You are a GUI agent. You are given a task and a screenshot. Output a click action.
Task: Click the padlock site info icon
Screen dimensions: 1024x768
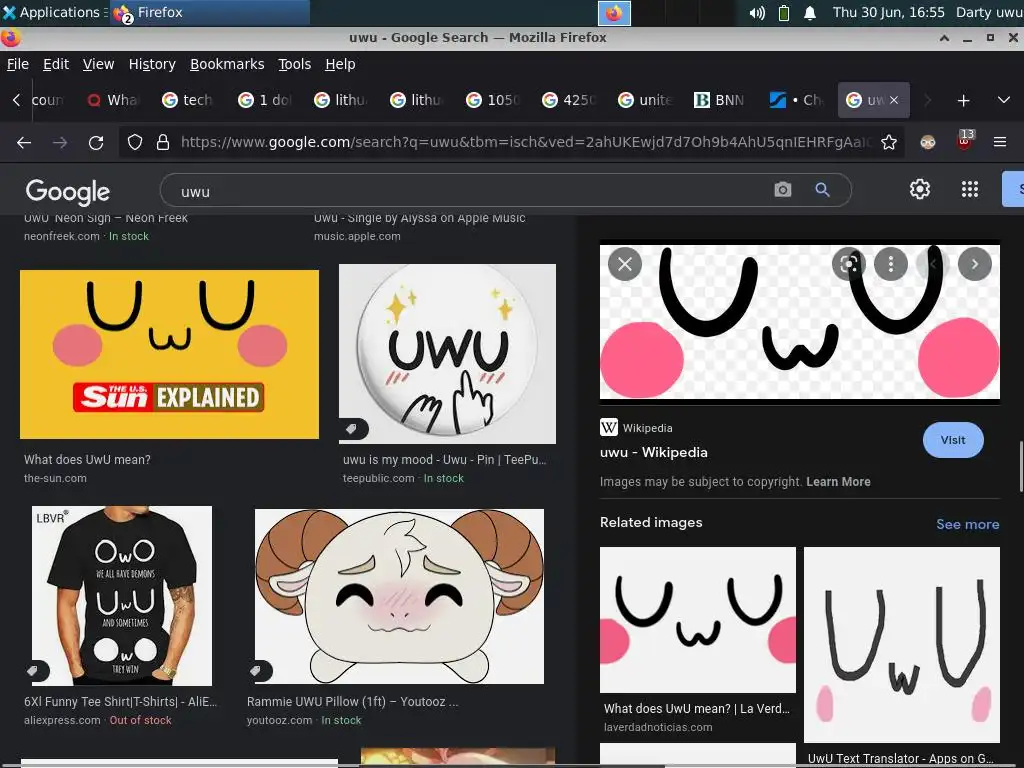[x=163, y=142]
